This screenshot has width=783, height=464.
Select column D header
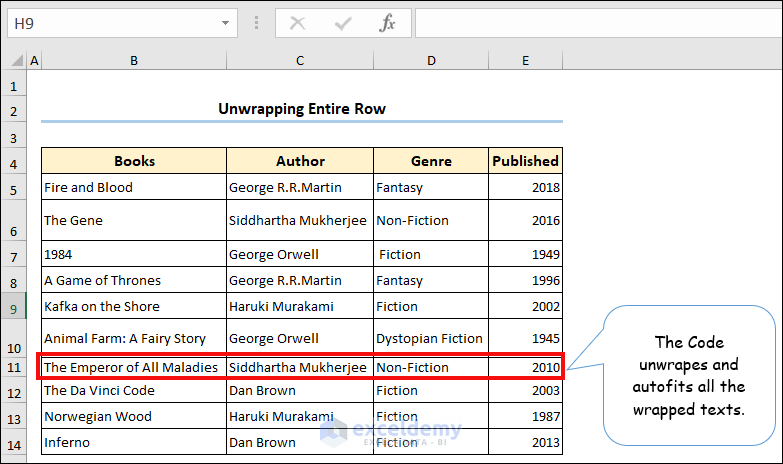tap(431, 60)
